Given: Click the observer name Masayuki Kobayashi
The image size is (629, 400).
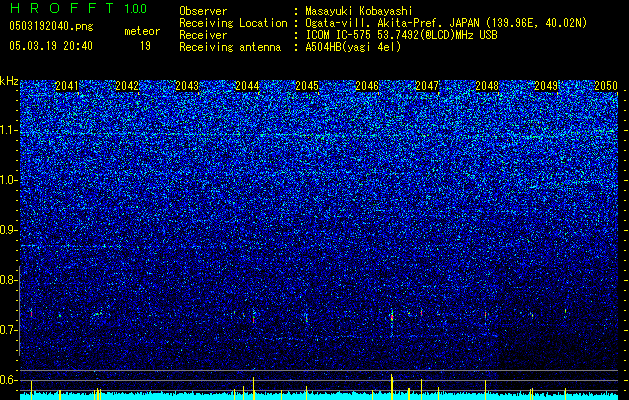Looking at the screenshot, I should coord(359,11).
